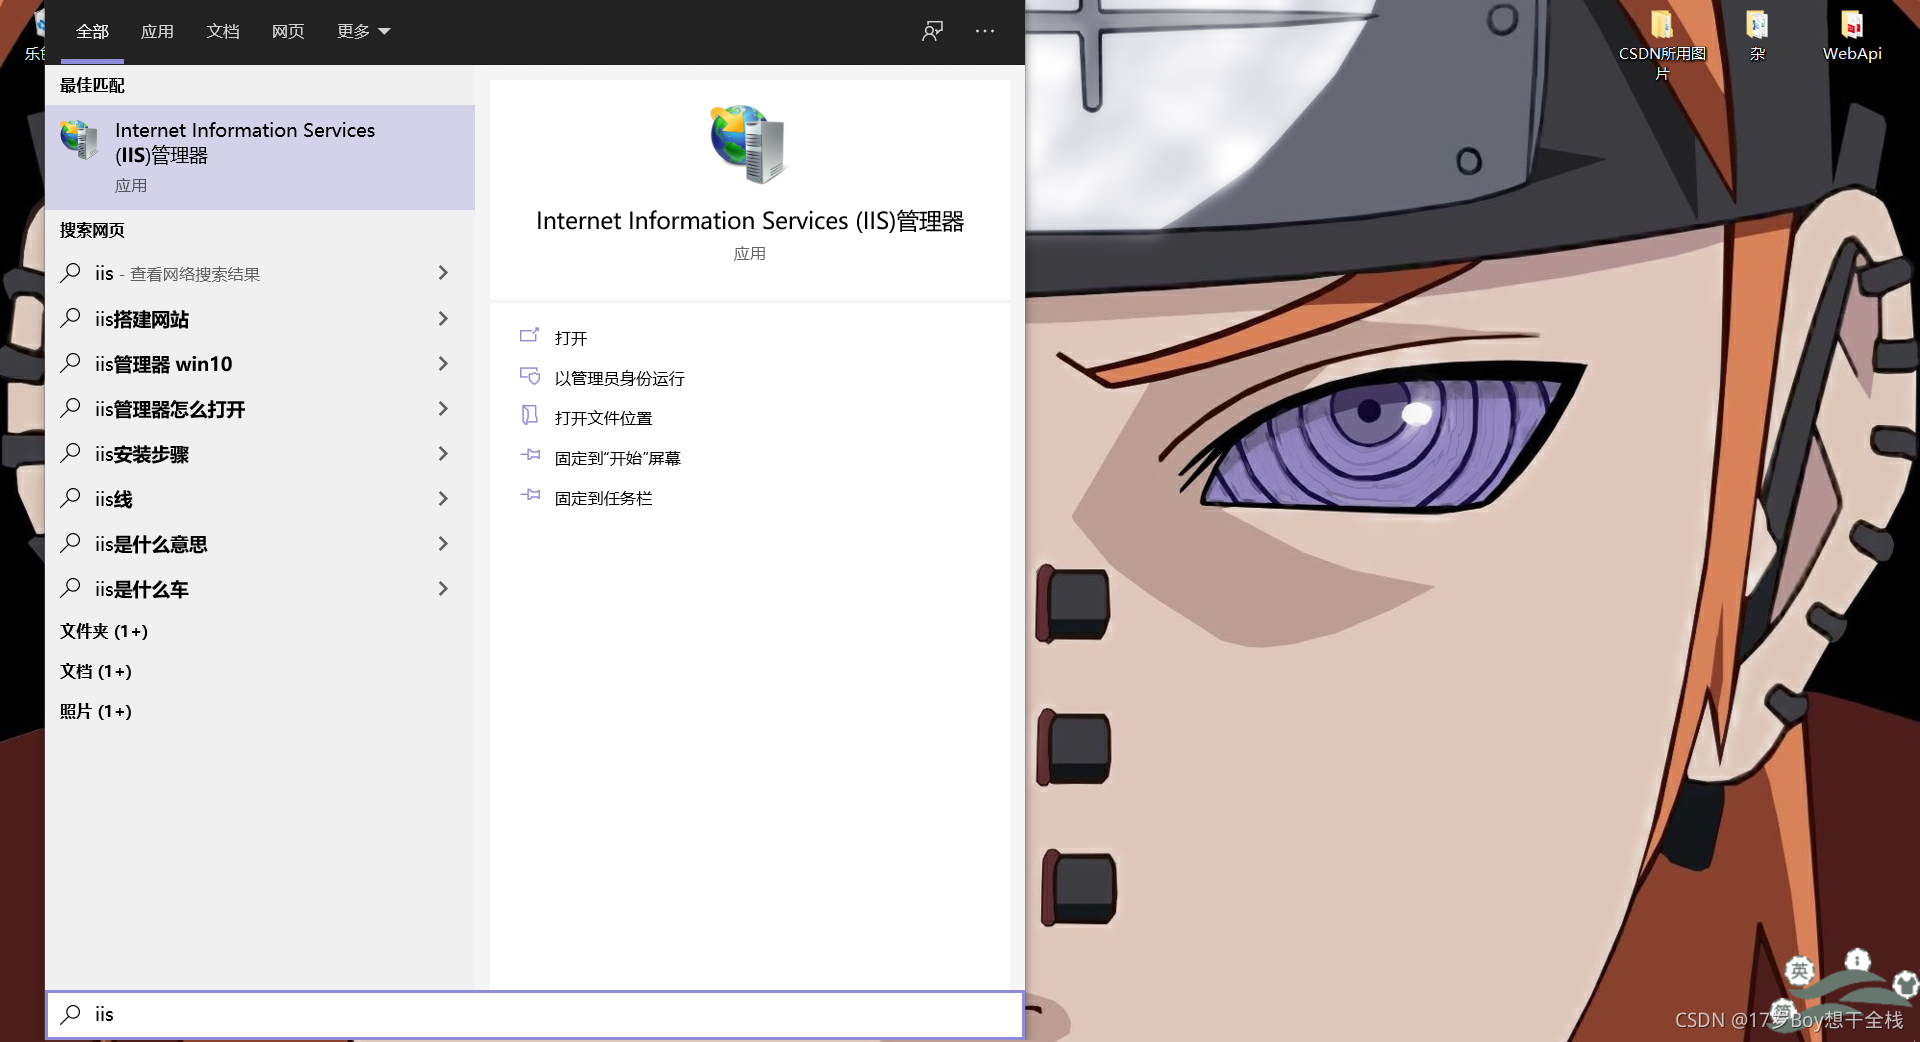Click 打开 to launch IIS Manager
Viewport: 1920px width, 1042px height.
click(x=571, y=338)
